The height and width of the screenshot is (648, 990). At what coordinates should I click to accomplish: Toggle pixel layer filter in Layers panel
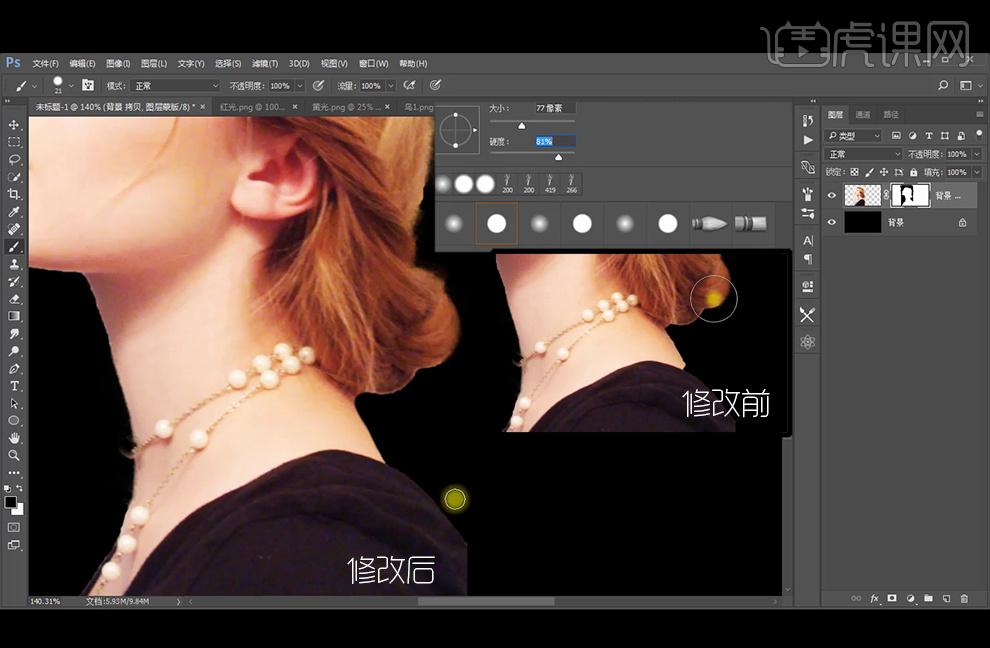896,136
